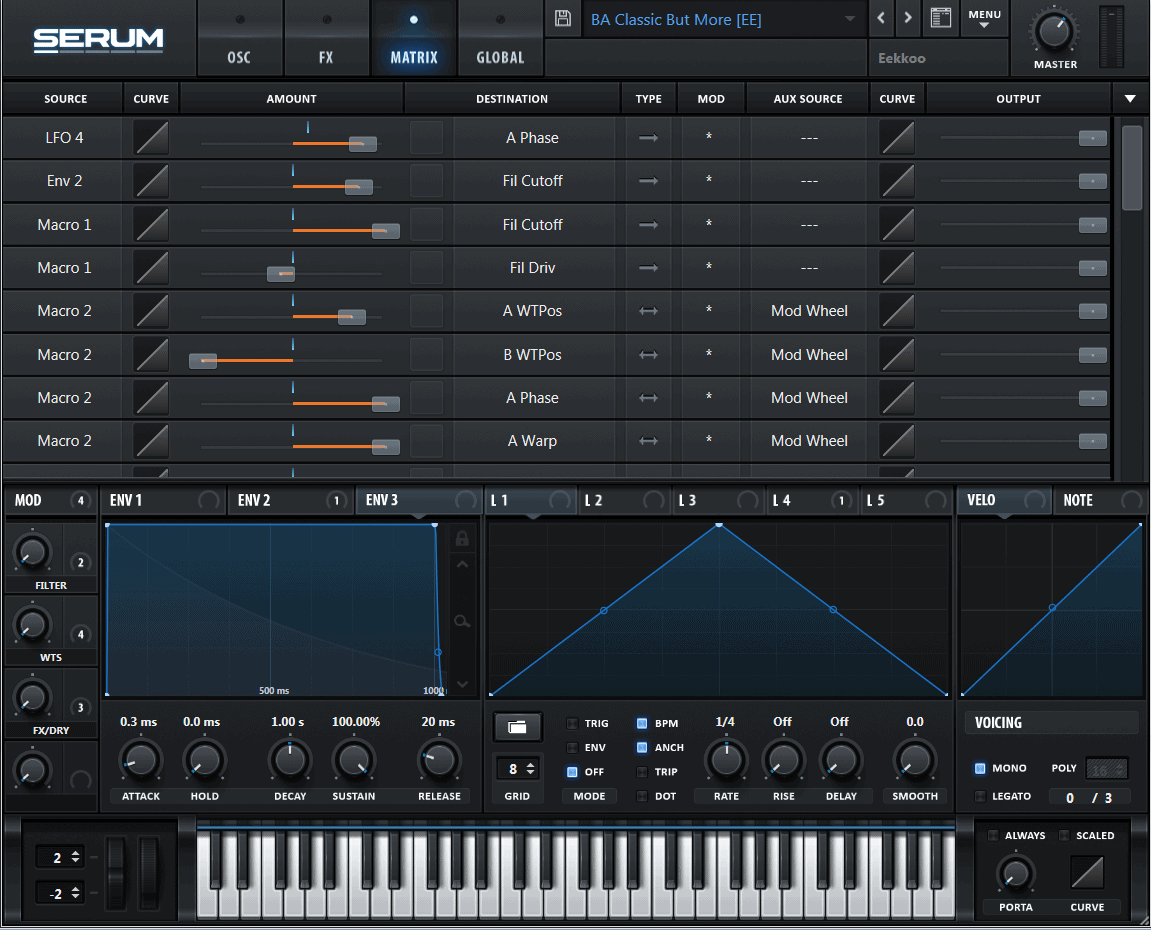Enable the TRIG mode checkbox
1151x930 pixels.
click(572, 724)
